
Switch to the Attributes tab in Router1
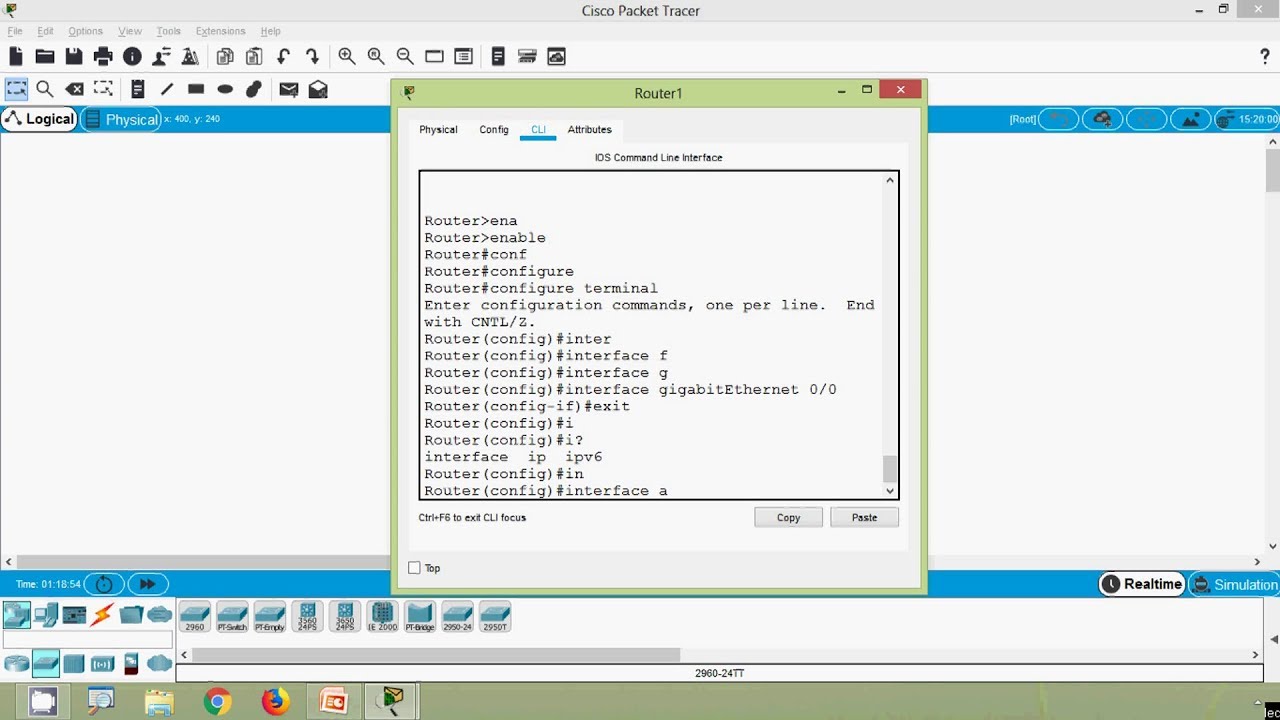coord(590,130)
